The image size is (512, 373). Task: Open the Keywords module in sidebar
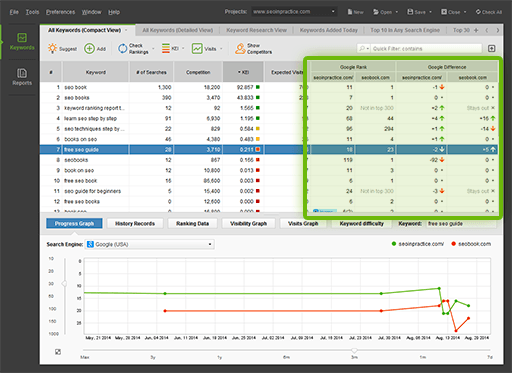[x=22, y=41]
